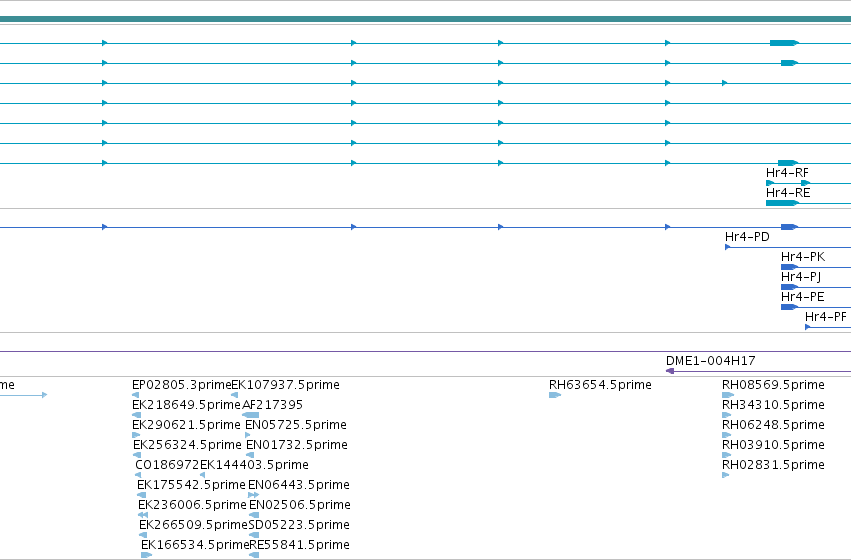Click the RH63654.5prime EST label
851x560 pixels.
click(600, 385)
